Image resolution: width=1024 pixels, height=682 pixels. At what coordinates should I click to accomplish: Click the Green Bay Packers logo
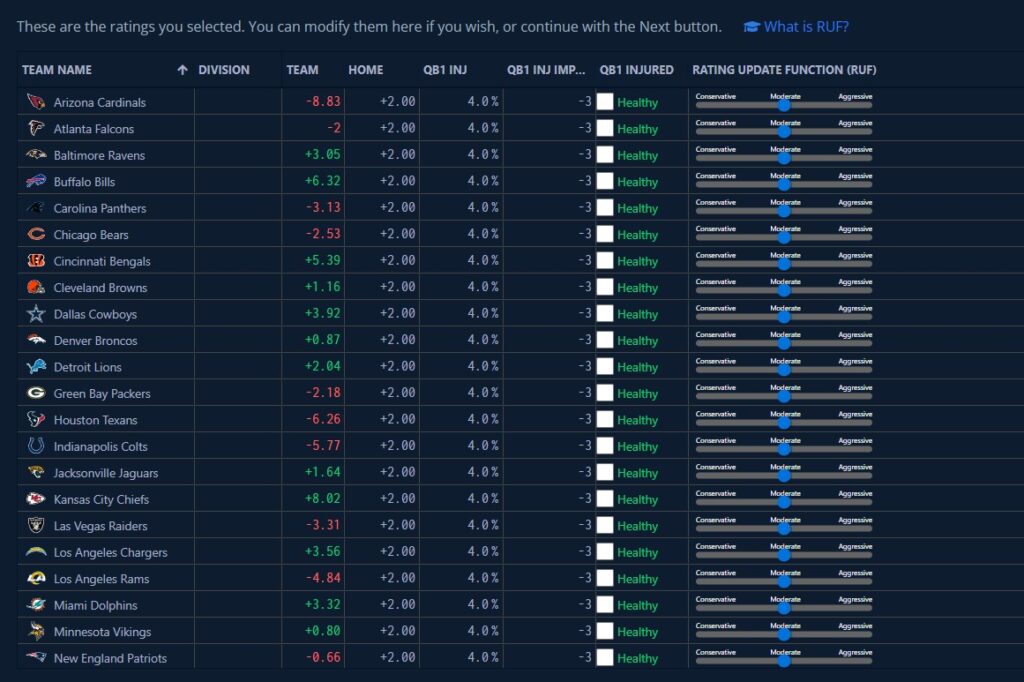click(36, 393)
